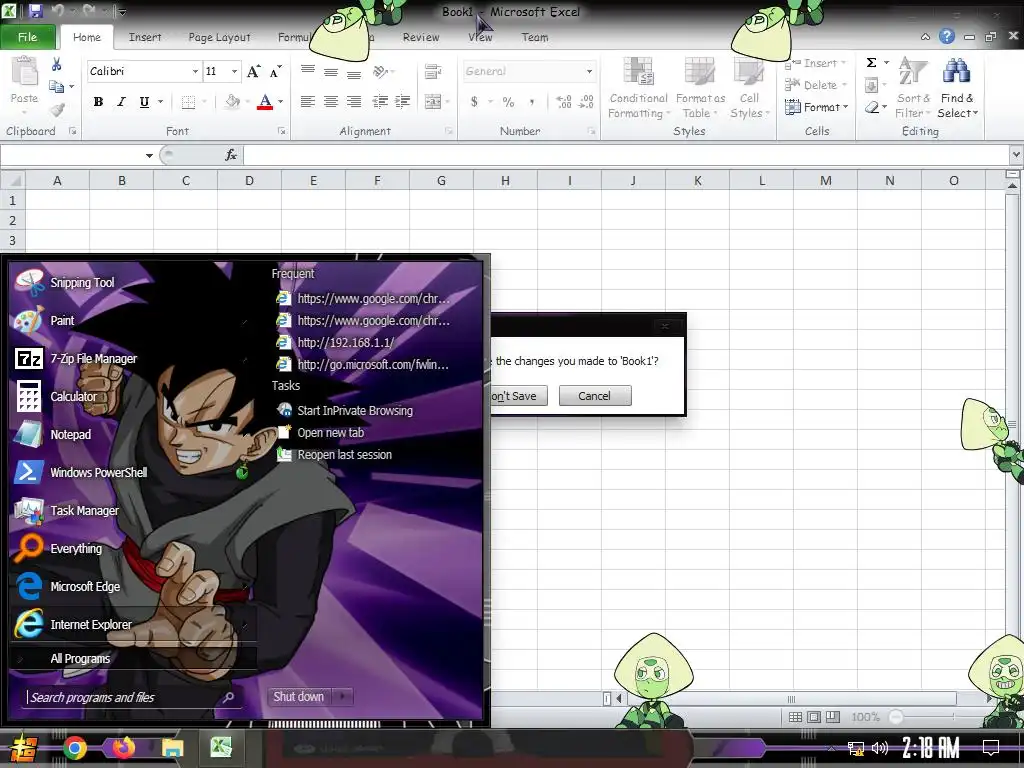This screenshot has height=768, width=1024.
Task: Open Firefox from the taskbar
Action: (123, 748)
